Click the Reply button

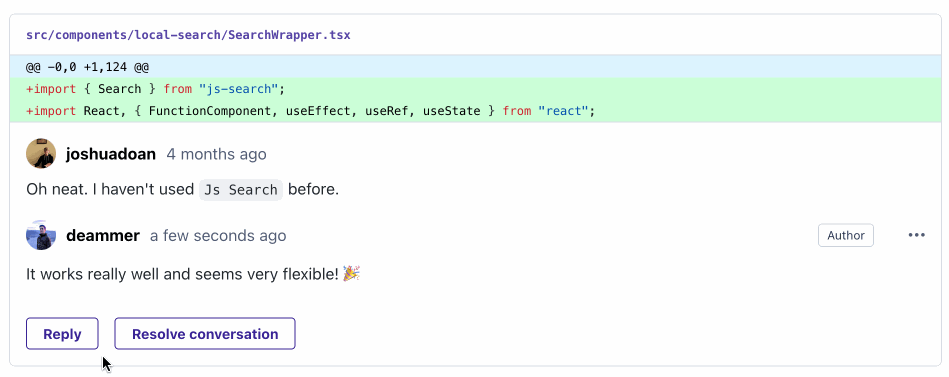click(x=62, y=334)
